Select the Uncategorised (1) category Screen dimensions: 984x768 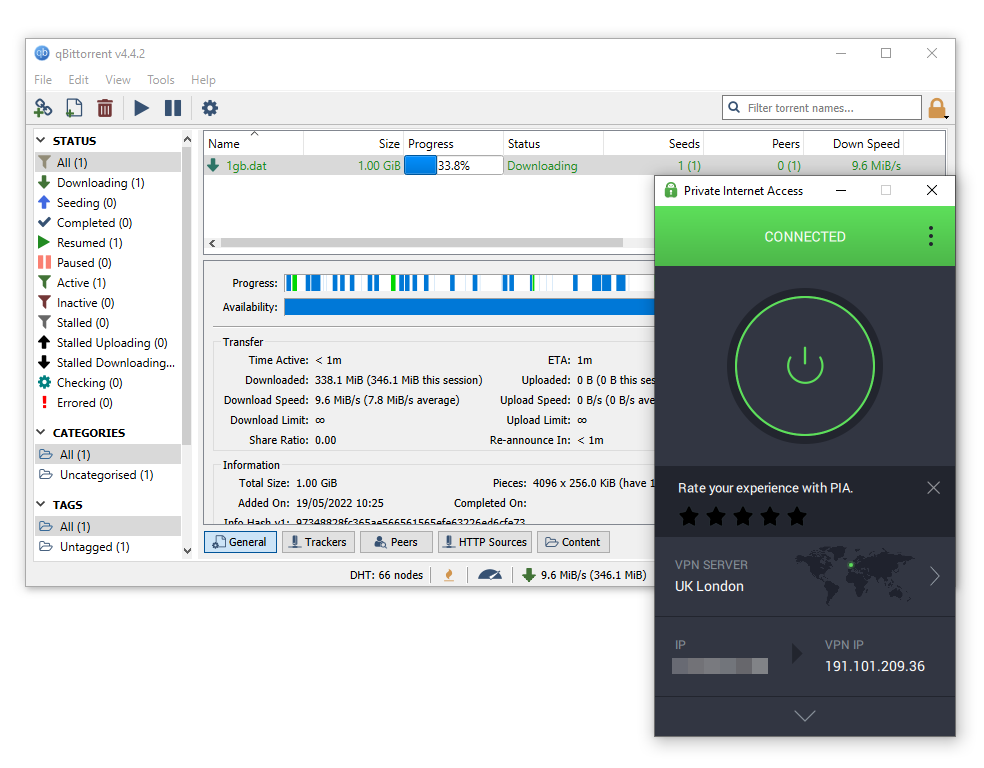(x=107, y=475)
